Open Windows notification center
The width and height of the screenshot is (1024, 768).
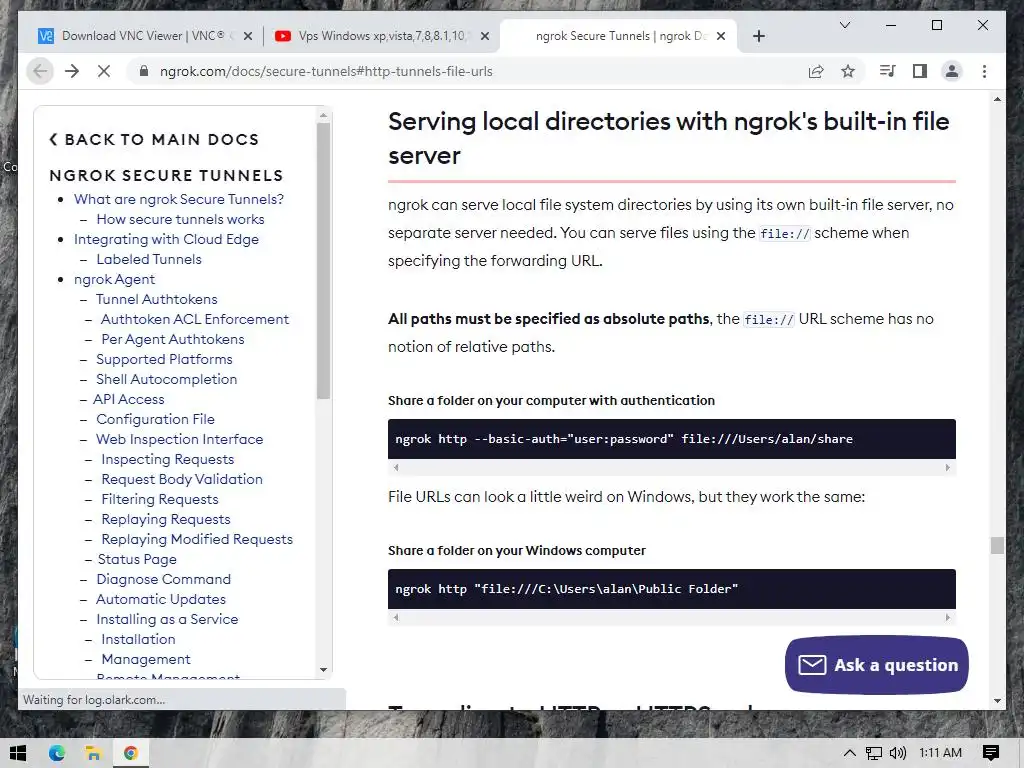[991, 753]
